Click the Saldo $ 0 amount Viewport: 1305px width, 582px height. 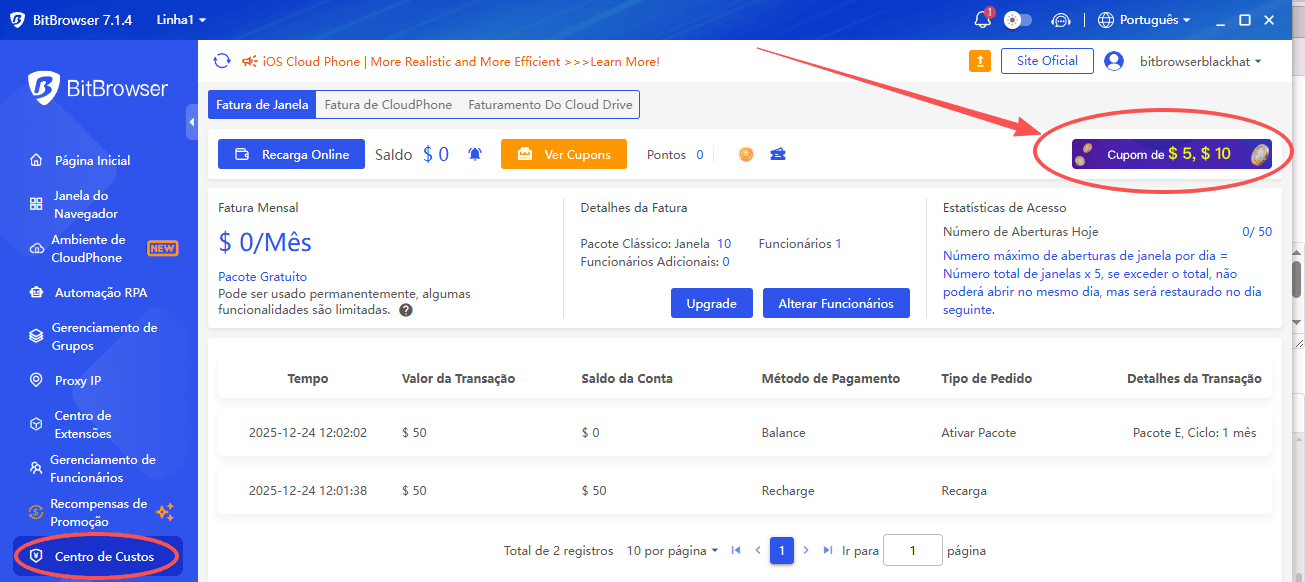(x=436, y=154)
